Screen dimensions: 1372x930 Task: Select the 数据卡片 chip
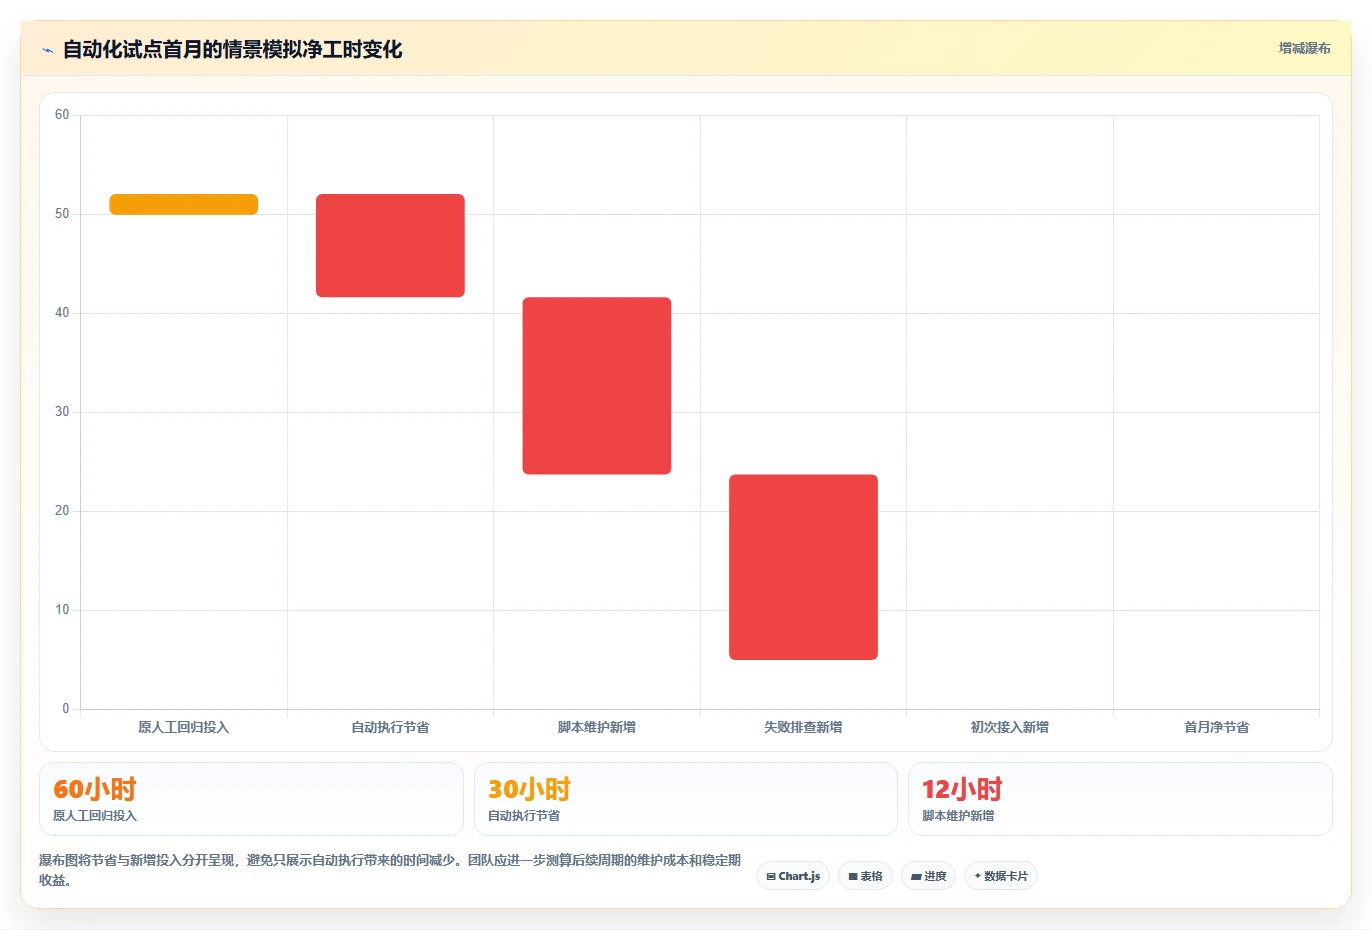tap(1001, 876)
